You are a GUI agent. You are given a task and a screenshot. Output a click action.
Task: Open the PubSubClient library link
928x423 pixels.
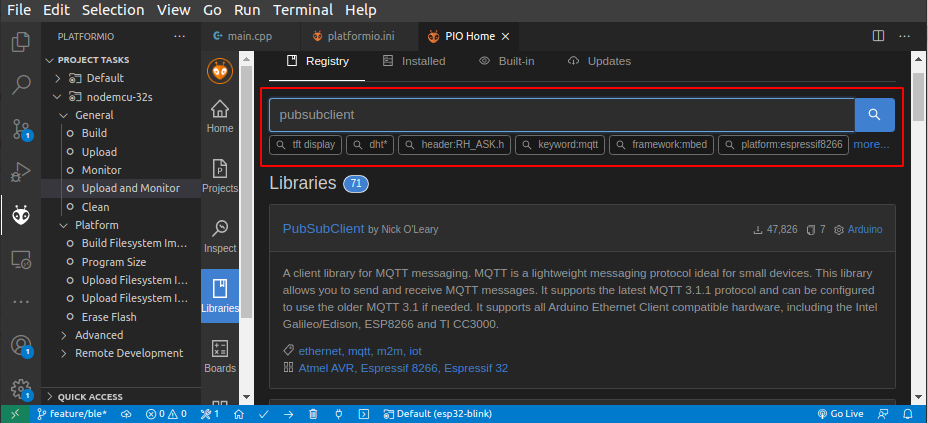[x=323, y=229]
